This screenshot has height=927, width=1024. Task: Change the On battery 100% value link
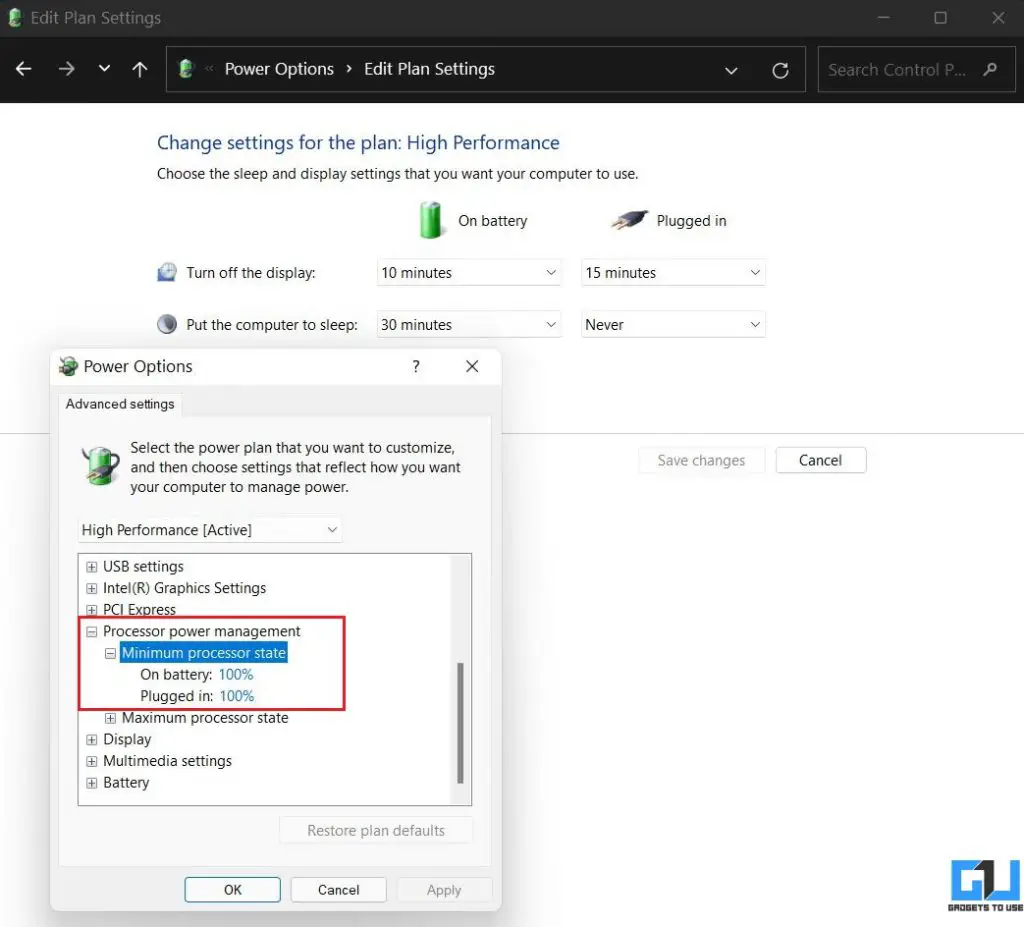[235, 674]
